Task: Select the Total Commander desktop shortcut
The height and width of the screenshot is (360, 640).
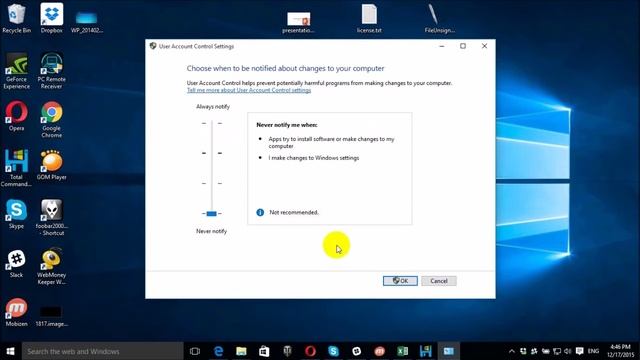Action: (x=16, y=168)
